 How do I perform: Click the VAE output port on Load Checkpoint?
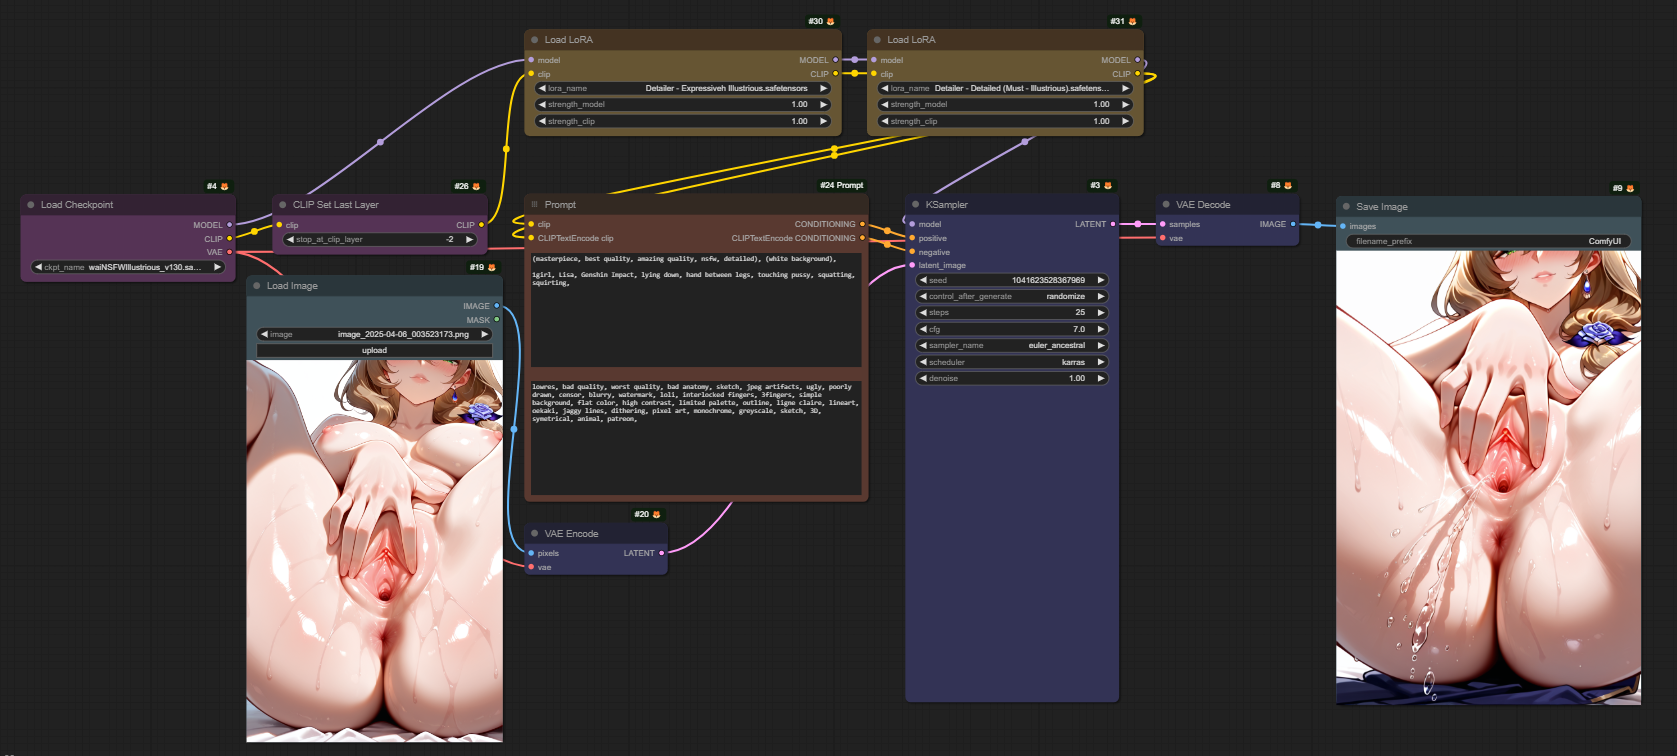[229, 252]
